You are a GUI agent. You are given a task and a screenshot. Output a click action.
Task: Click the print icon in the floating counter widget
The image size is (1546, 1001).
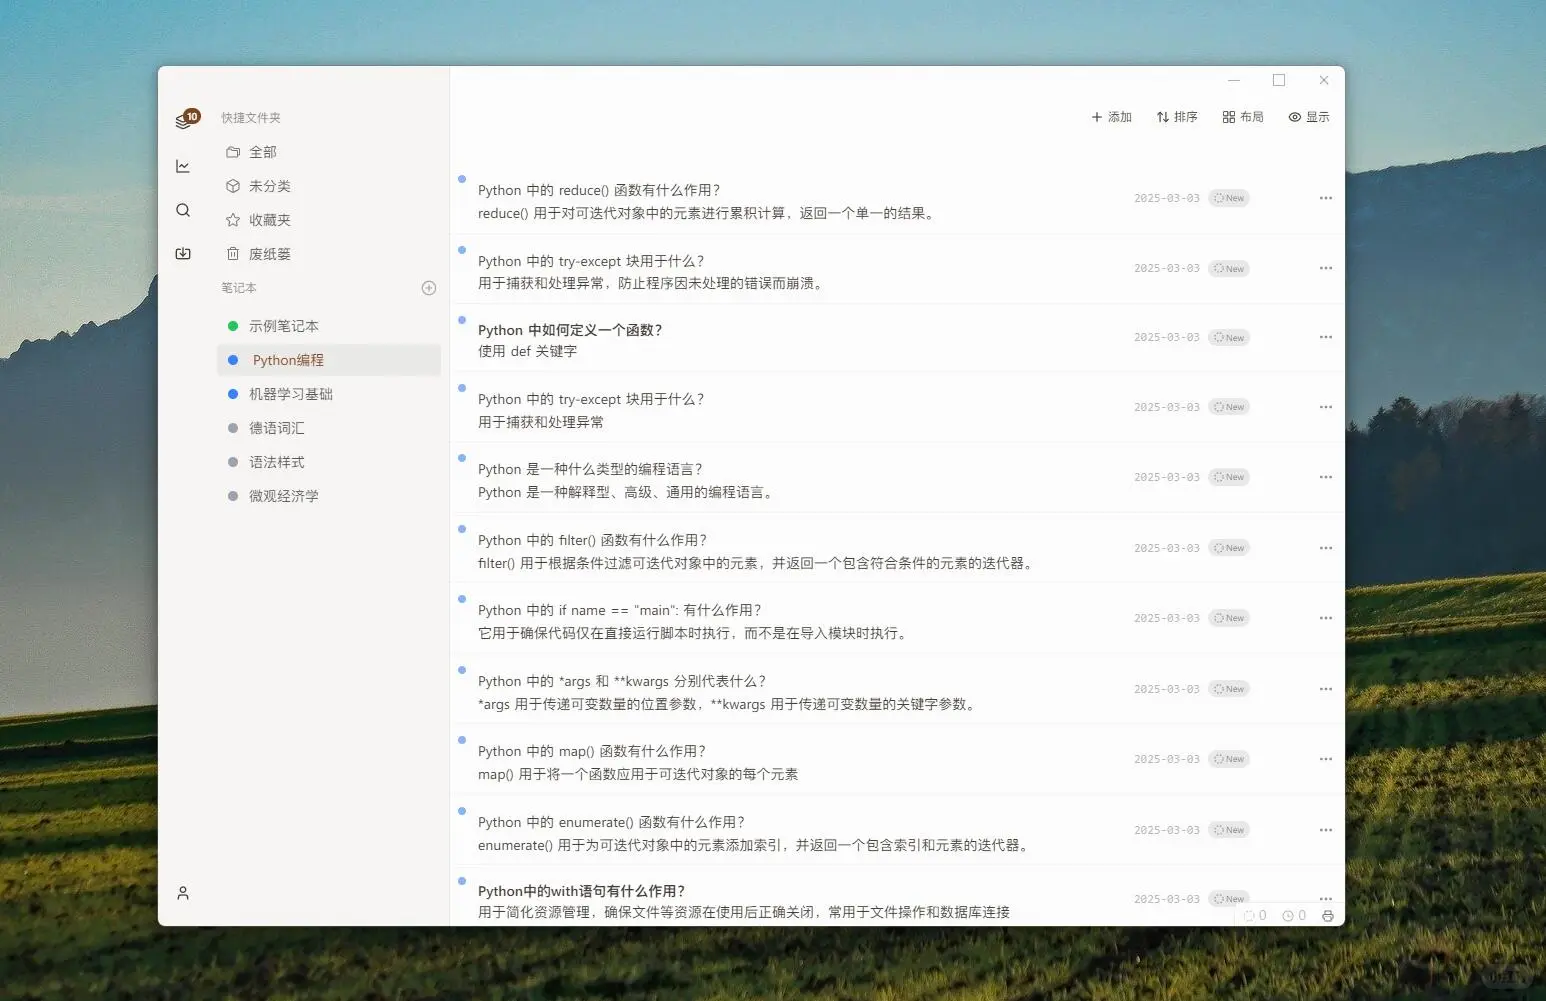pyautogui.click(x=1328, y=915)
